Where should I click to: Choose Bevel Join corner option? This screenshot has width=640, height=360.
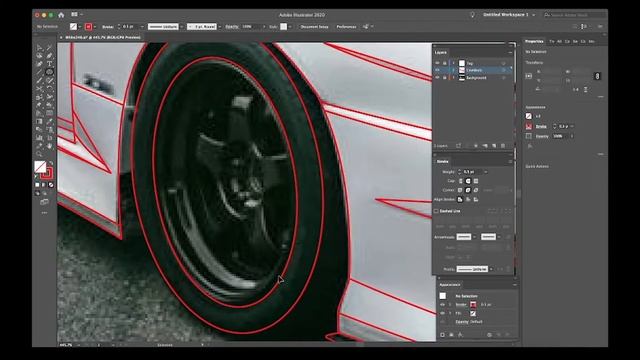pos(476,190)
